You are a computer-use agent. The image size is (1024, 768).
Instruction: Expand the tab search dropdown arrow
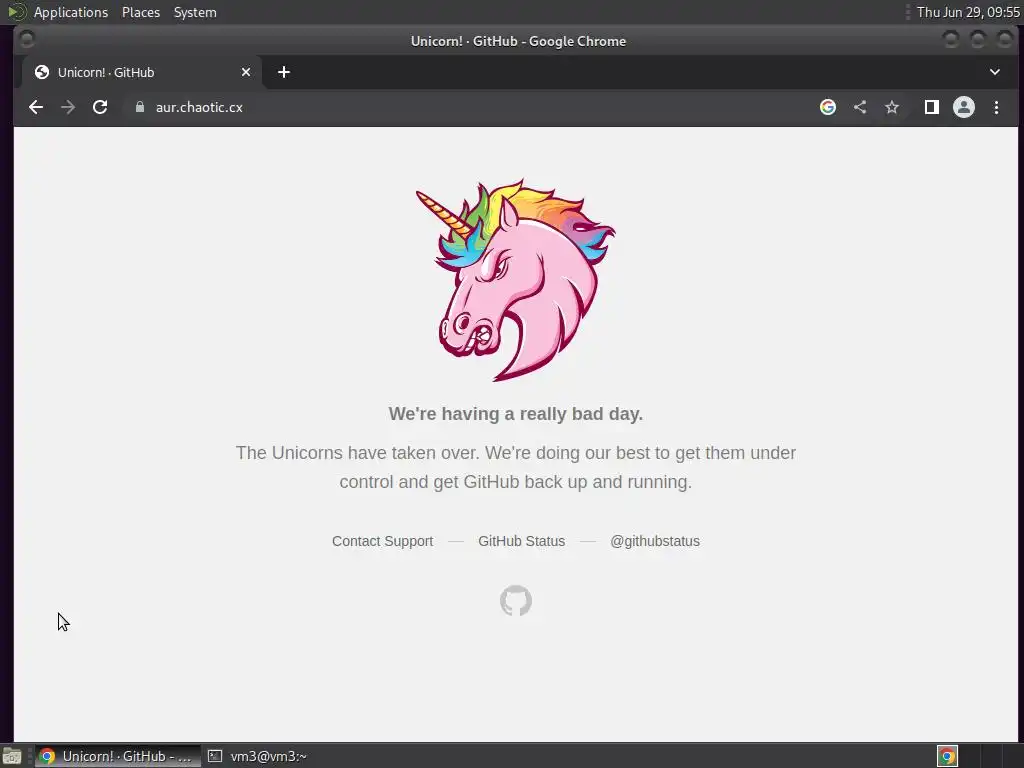click(995, 72)
